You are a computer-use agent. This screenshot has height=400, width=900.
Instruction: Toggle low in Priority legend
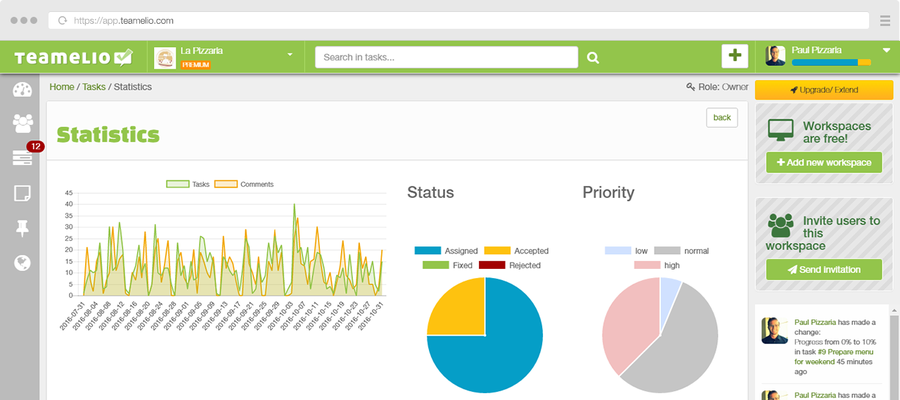point(626,251)
